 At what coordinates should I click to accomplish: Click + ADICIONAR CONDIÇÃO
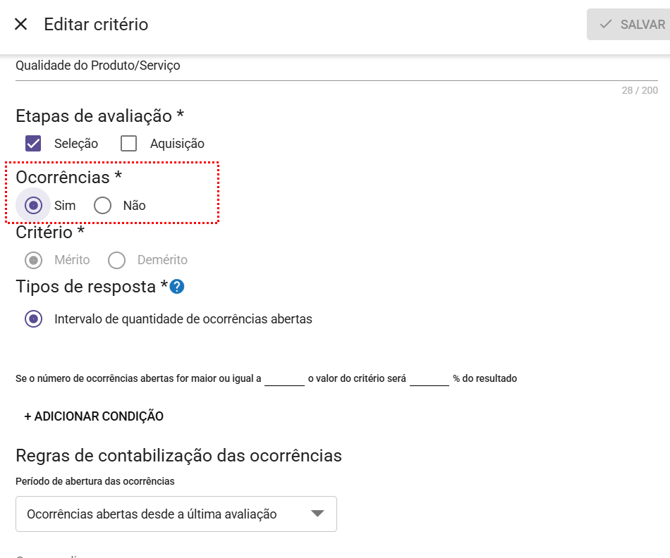point(94,416)
